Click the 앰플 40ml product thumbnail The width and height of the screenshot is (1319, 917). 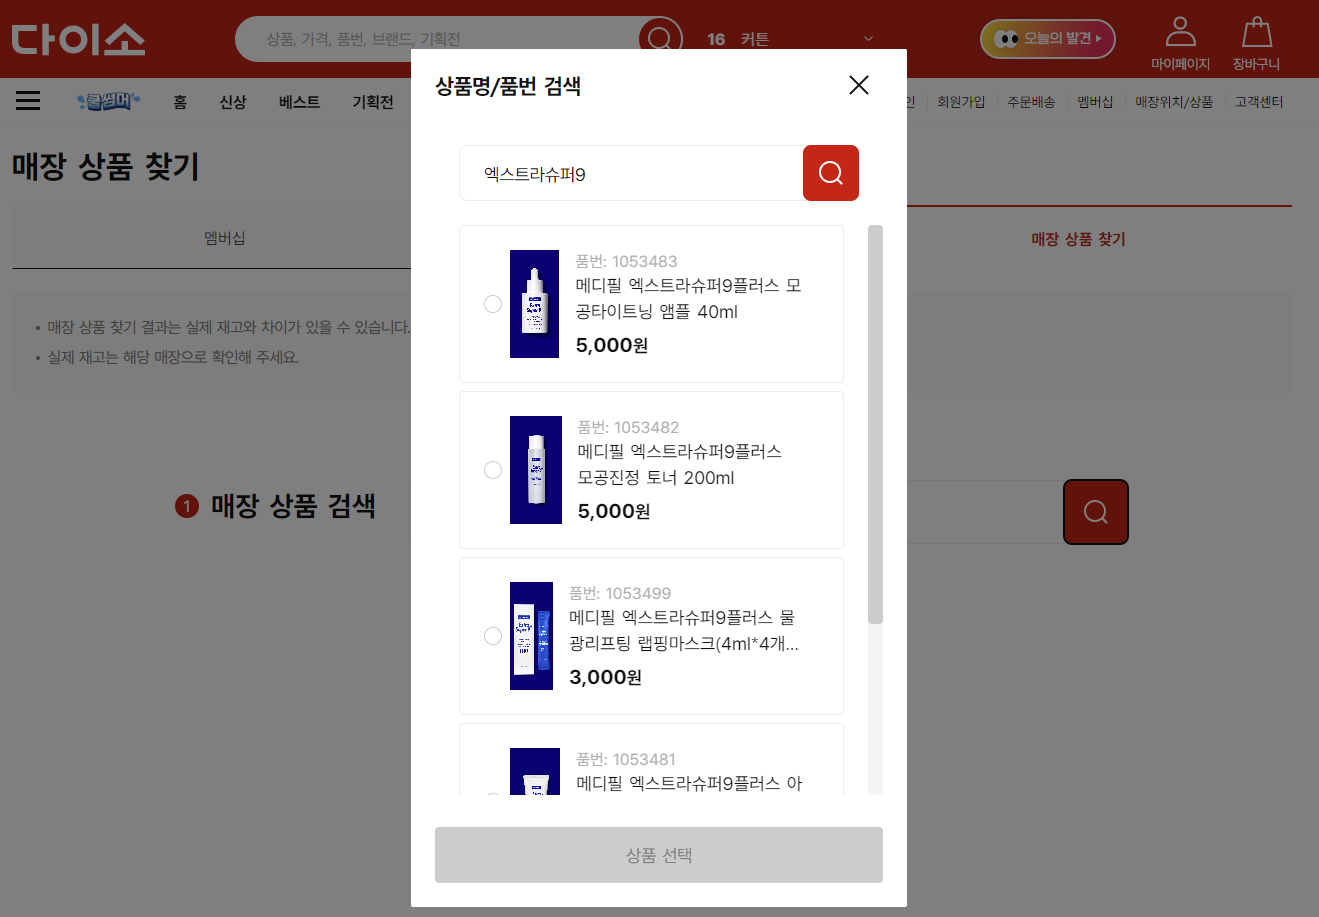[x=534, y=304]
